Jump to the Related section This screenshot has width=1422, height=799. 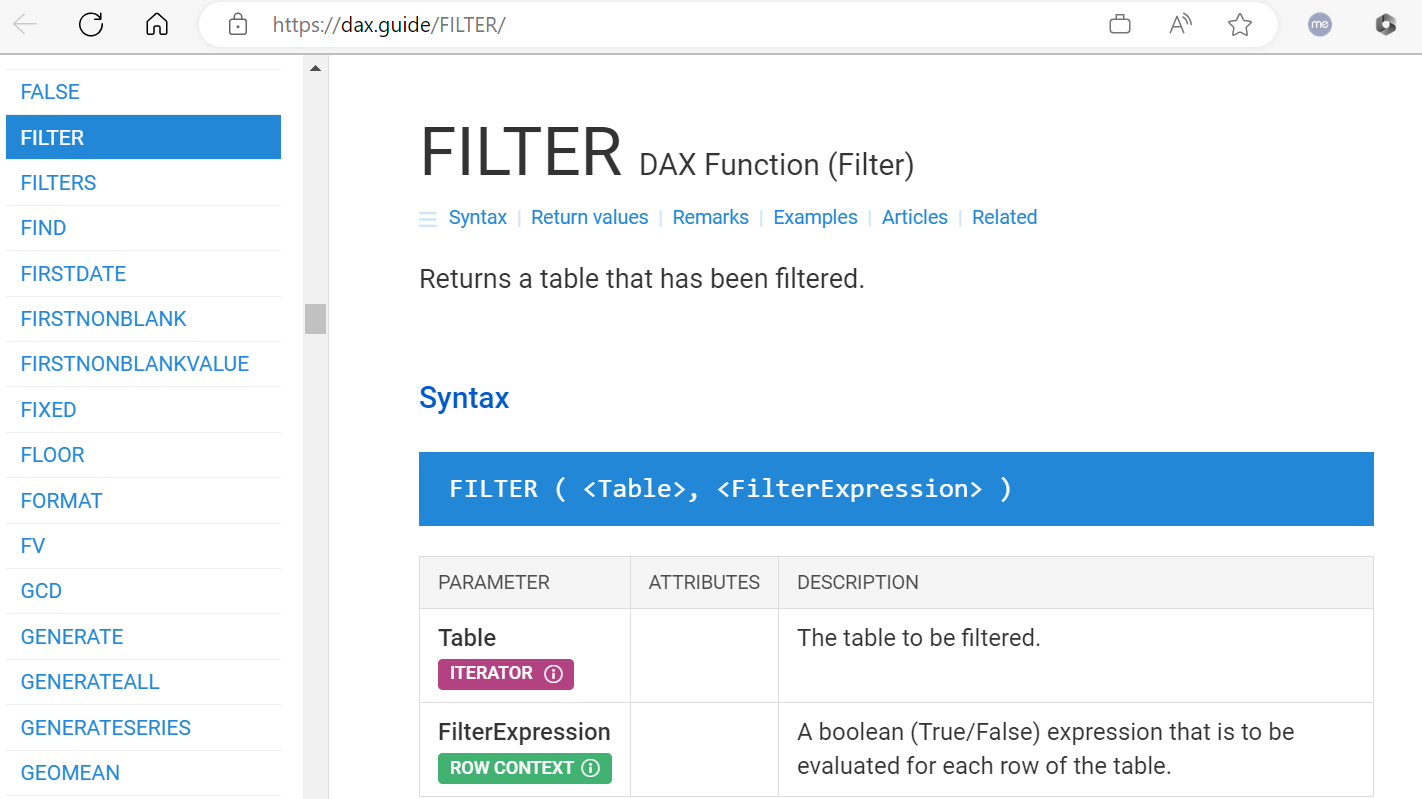tap(1004, 217)
